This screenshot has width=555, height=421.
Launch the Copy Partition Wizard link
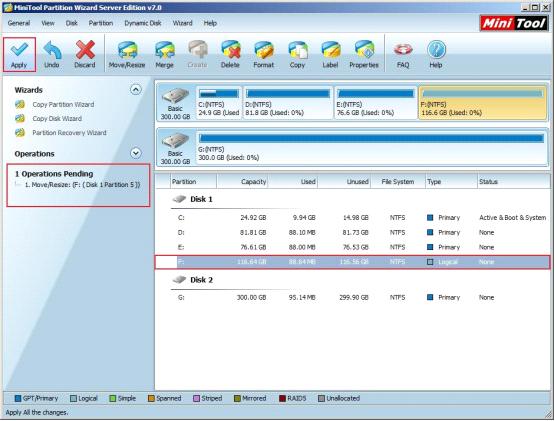(x=63, y=104)
